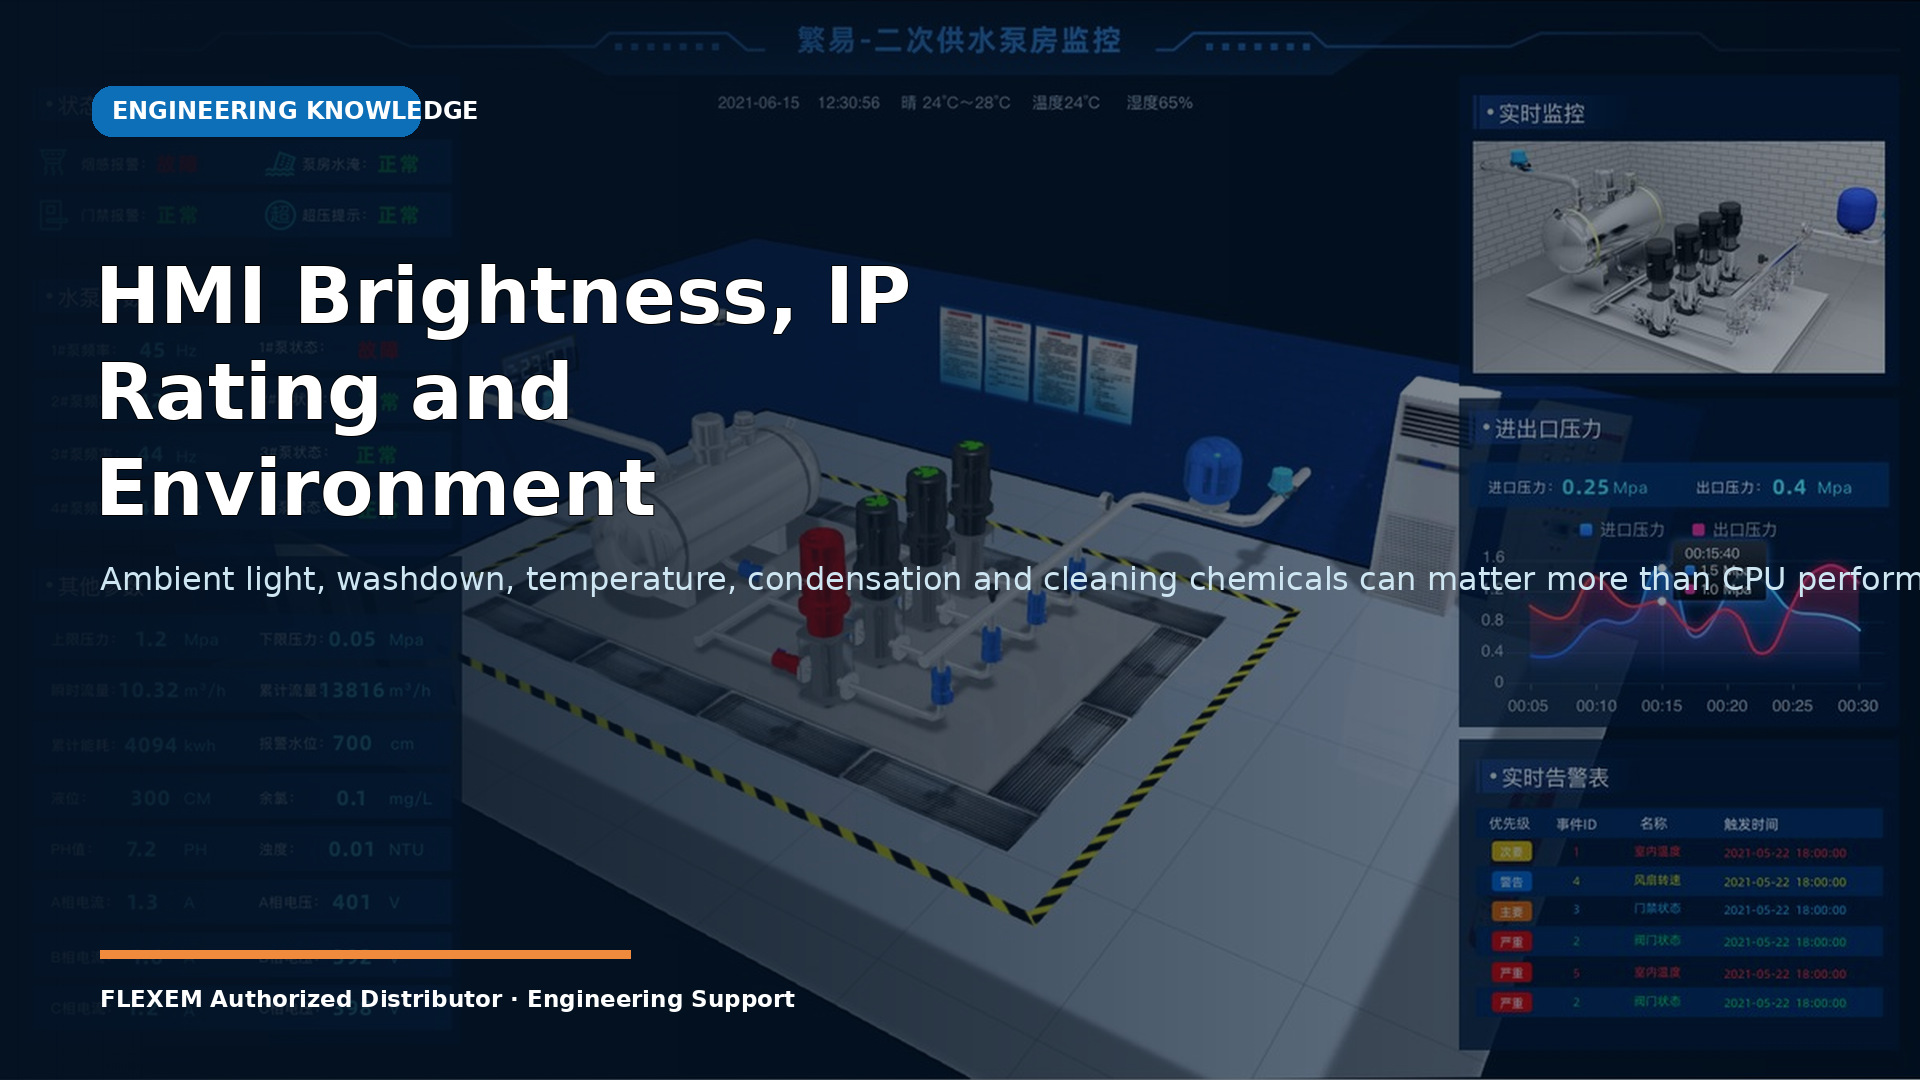Screen dimensions: 1920x1080
Task: Click the 12:30:56 clock readout
Action: pos(848,103)
